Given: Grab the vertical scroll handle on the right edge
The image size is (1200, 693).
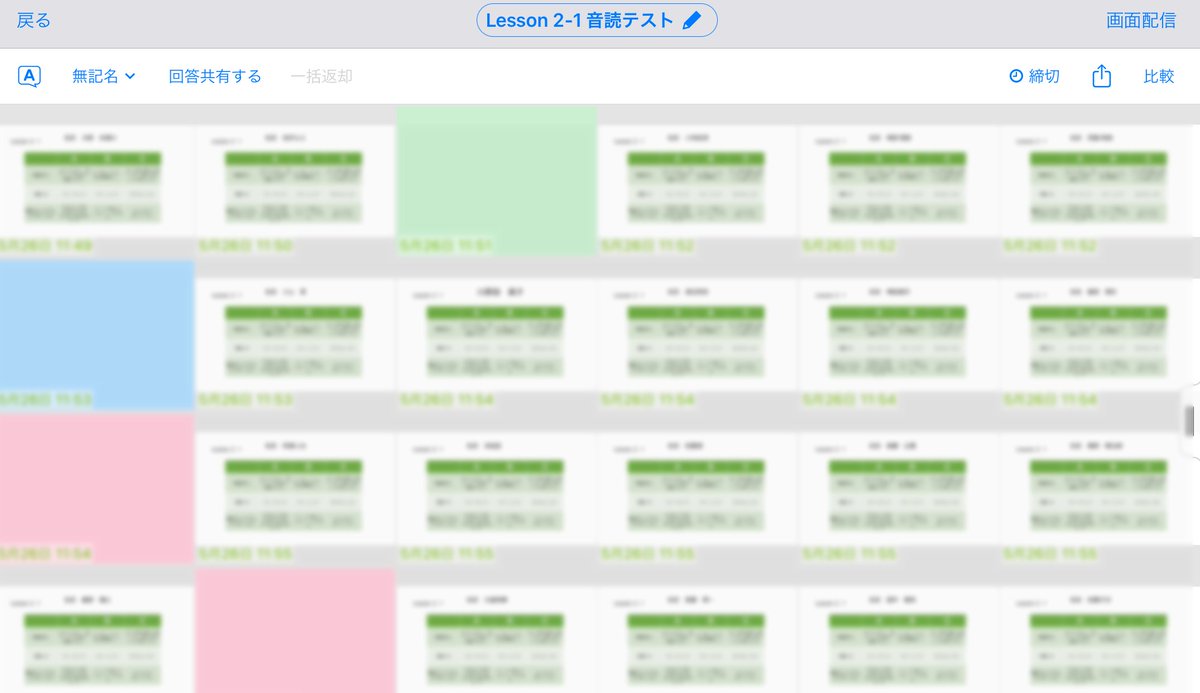Looking at the screenshot, I should tap(1190, 422).
